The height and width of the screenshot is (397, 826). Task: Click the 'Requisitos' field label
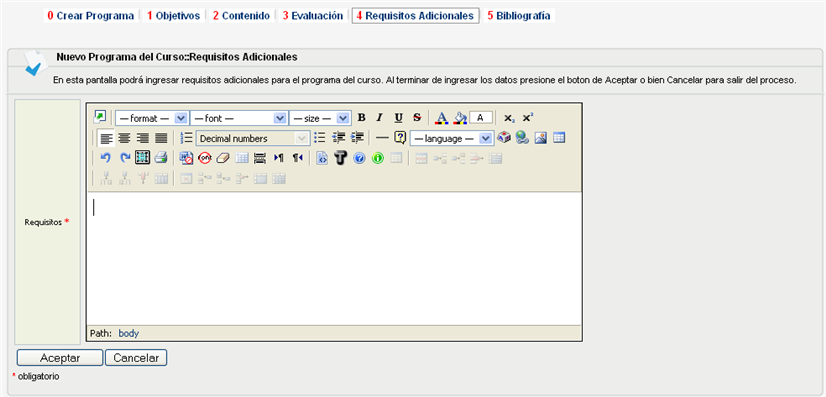pyautogui.click(x=43, y=222)
